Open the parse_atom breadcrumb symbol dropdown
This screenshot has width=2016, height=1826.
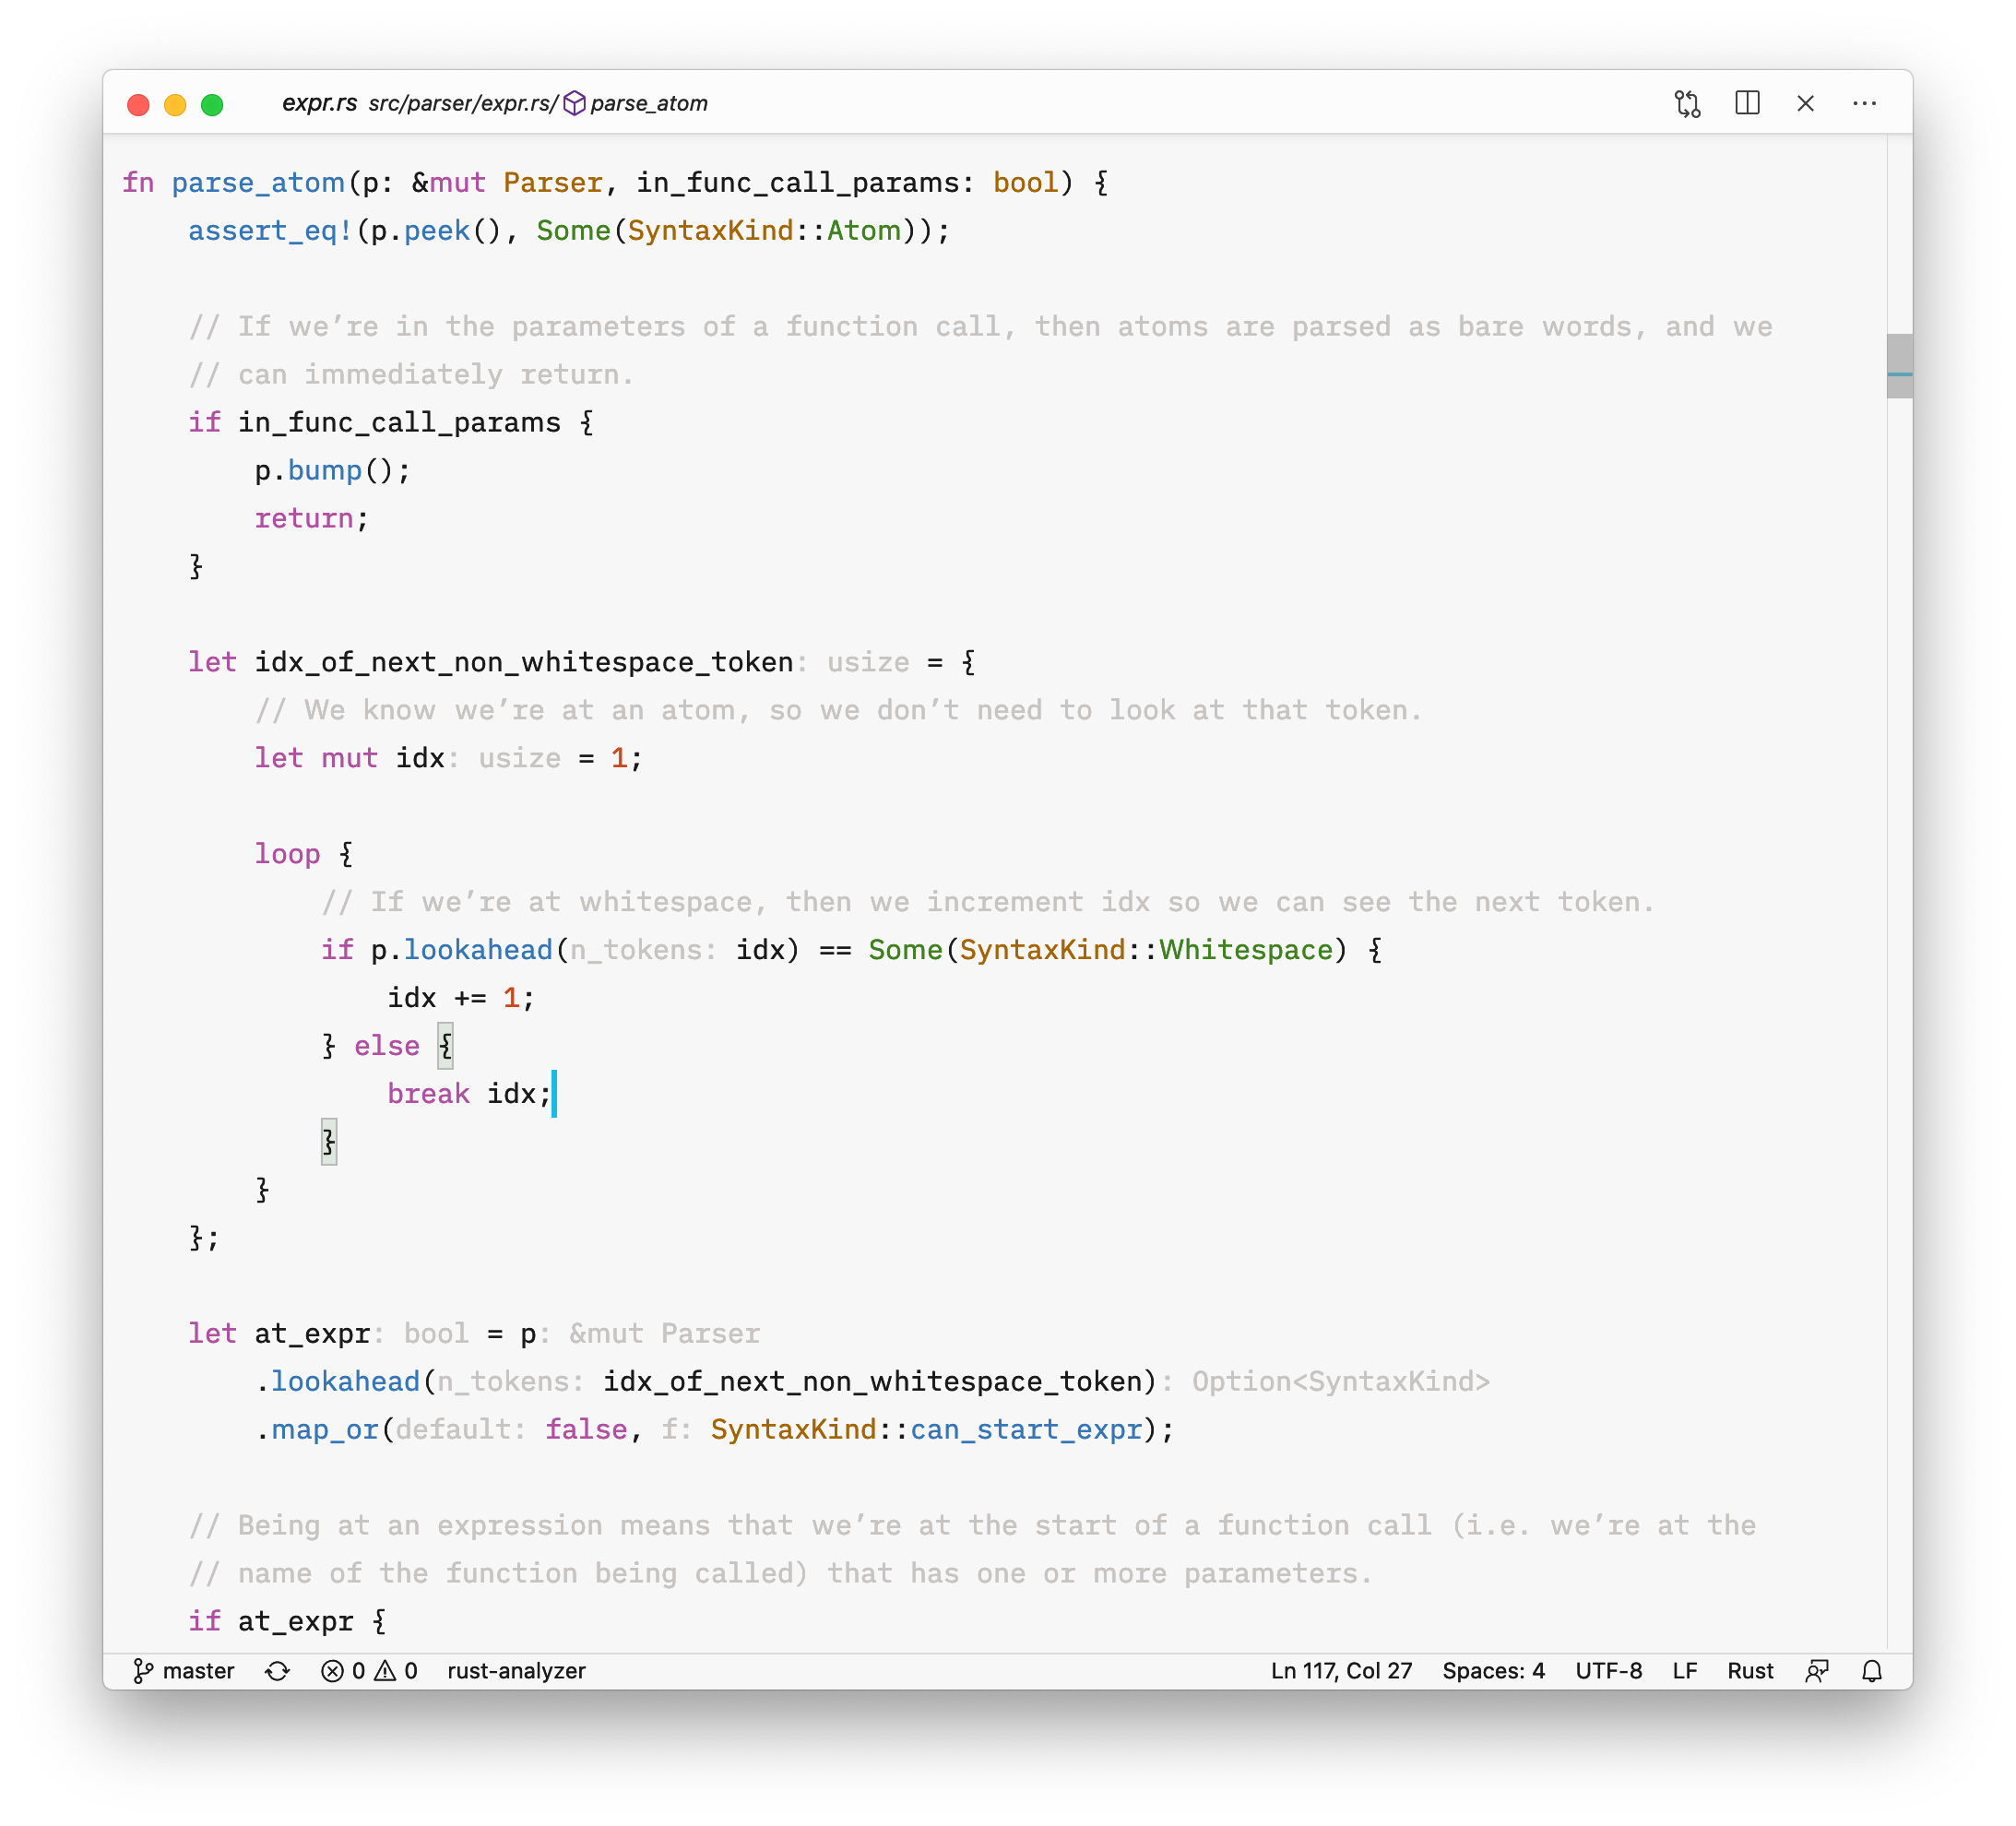point(648,103)
